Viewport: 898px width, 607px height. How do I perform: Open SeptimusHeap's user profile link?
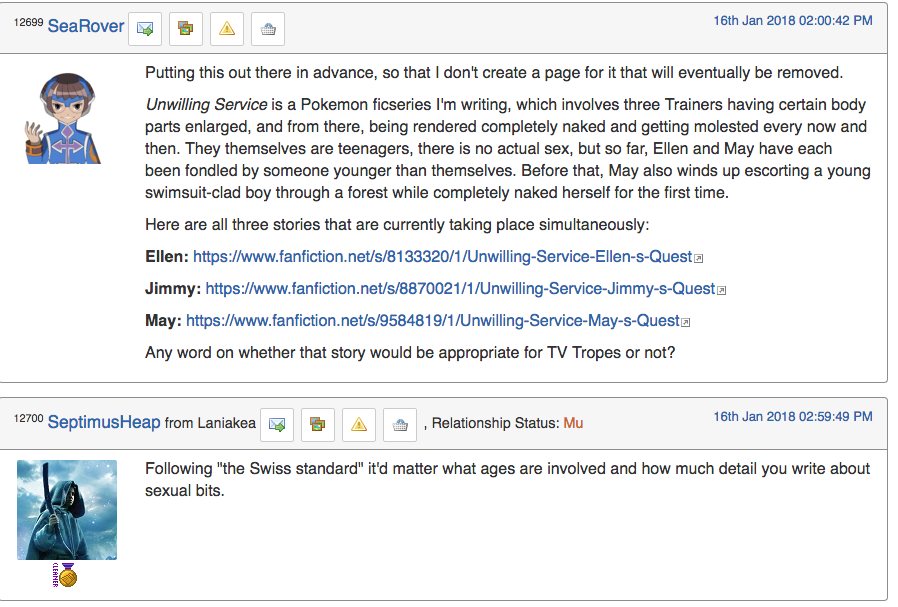104,422
